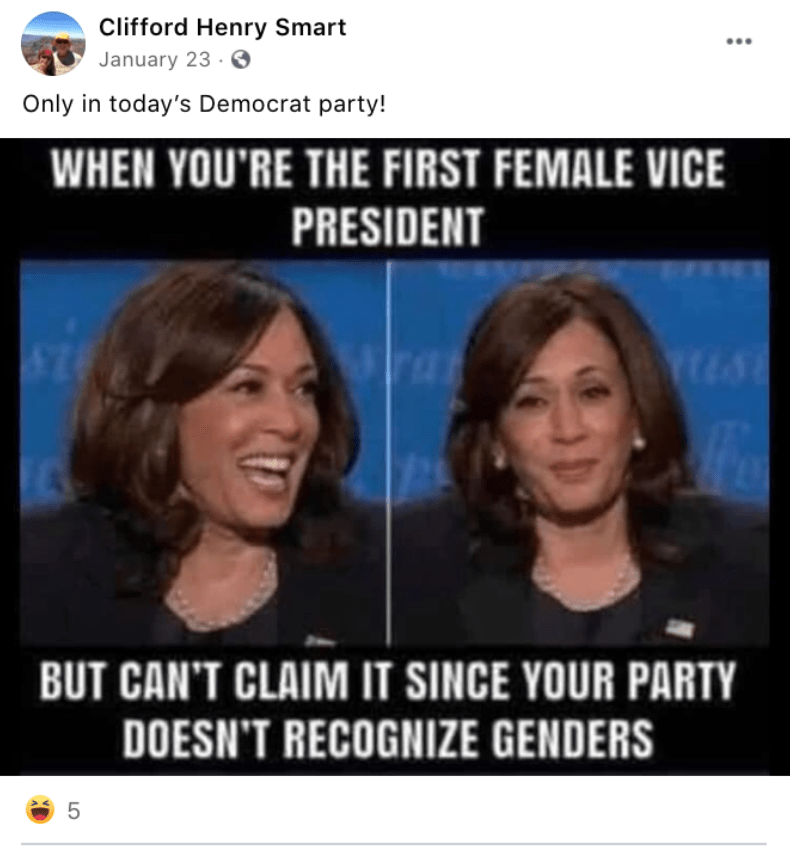The height and width of the screenshot is (848, 790).
Task: View reactions list via count 5
Action: (x=74, y=811)
